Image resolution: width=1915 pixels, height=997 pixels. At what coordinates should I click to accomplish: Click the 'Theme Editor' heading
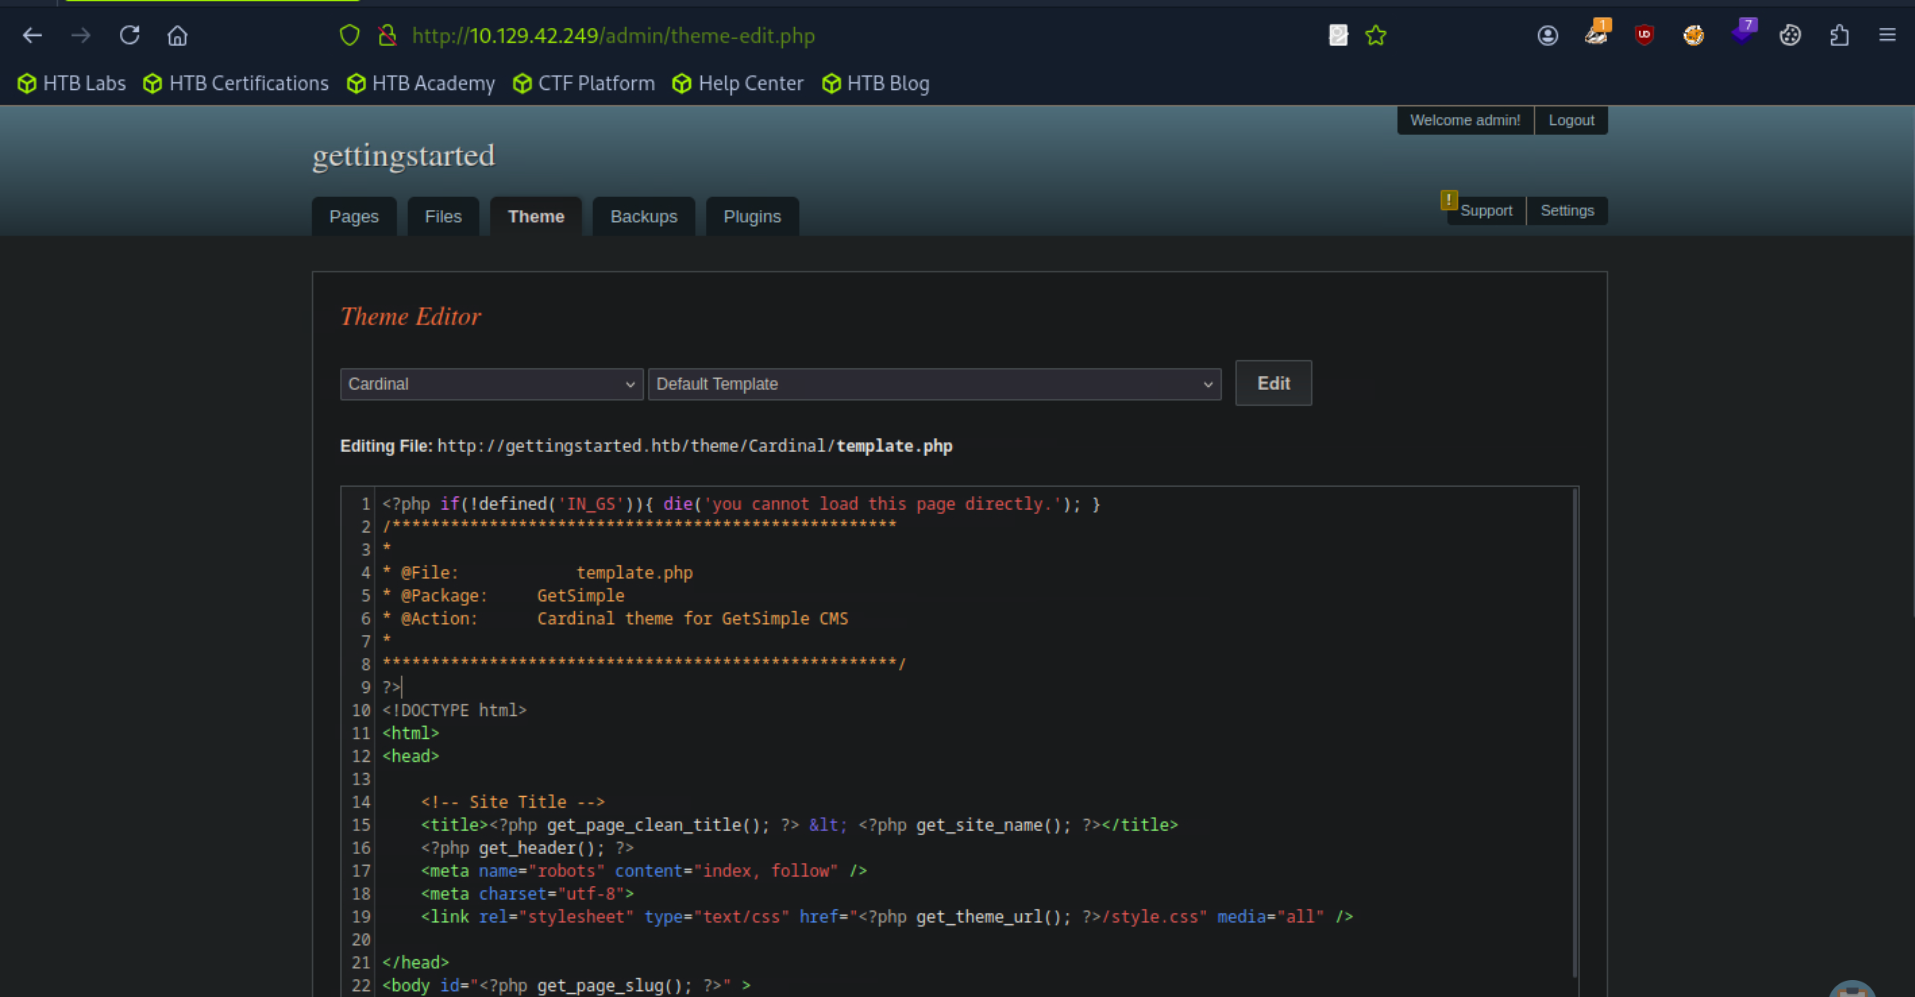[410, 317]
